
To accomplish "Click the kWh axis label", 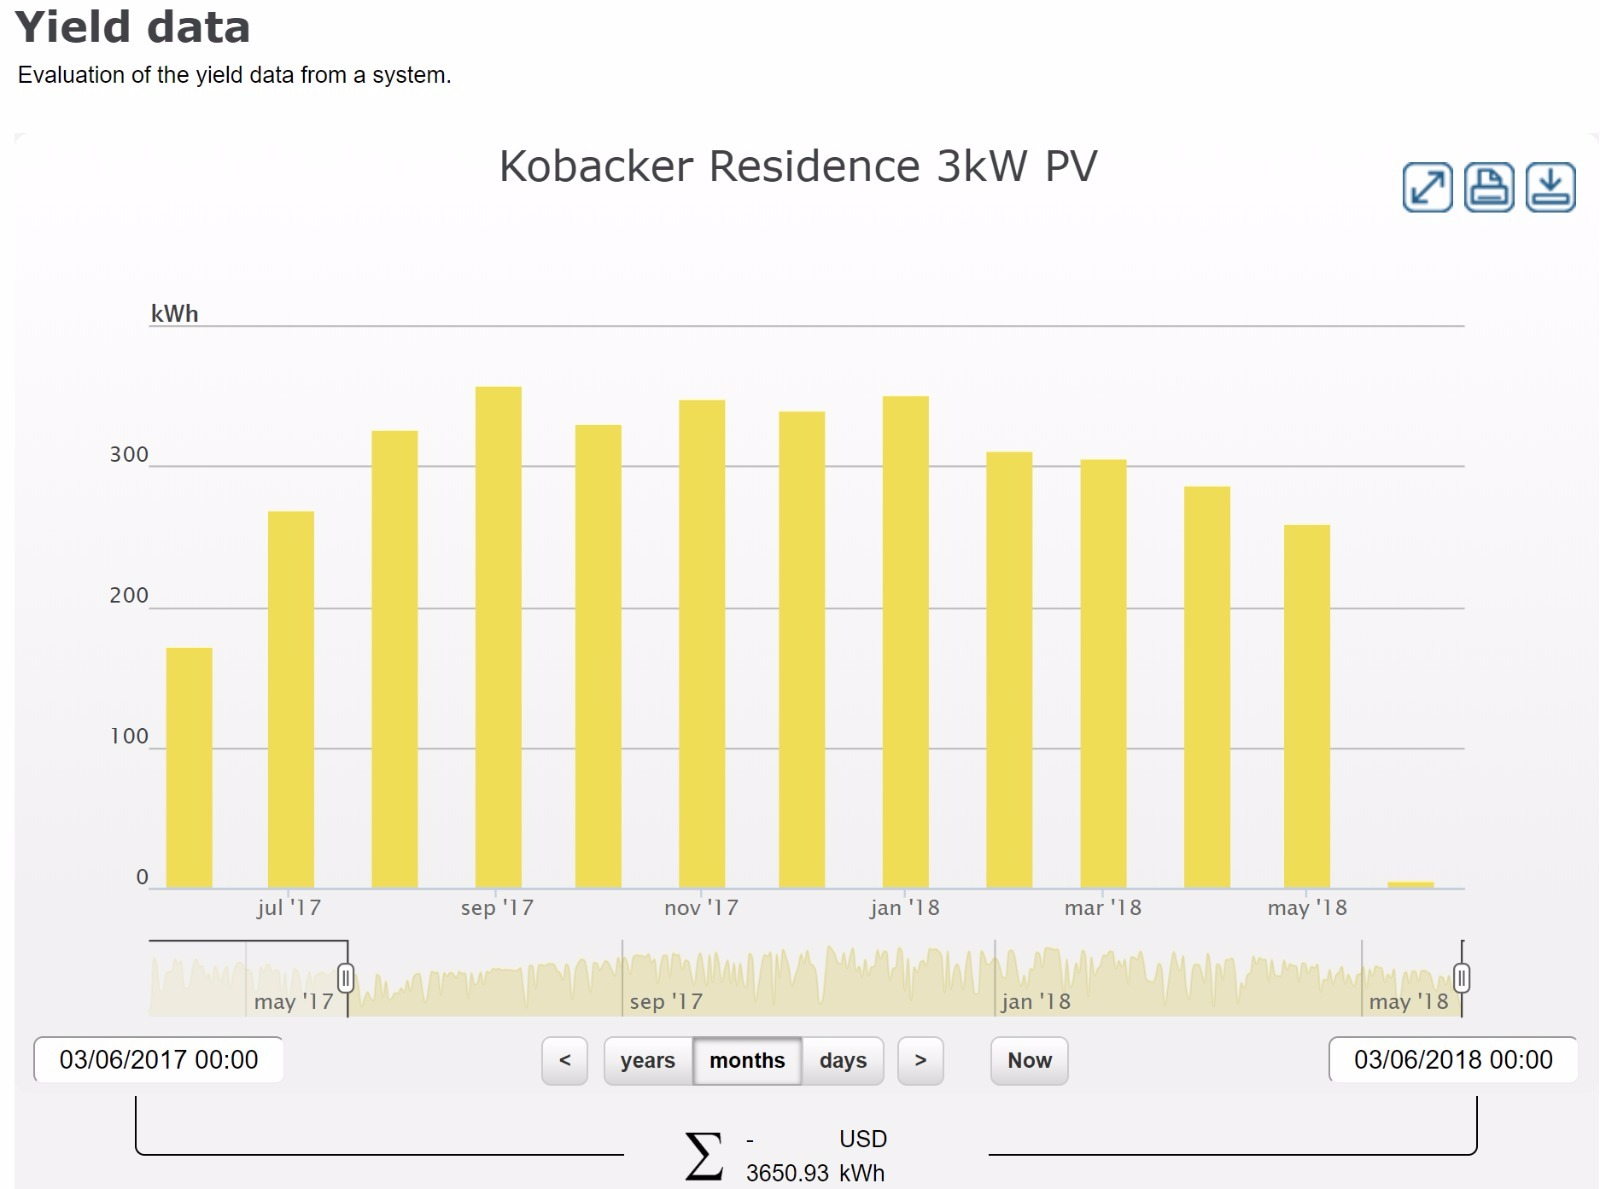I will click(x=172, y=313).
